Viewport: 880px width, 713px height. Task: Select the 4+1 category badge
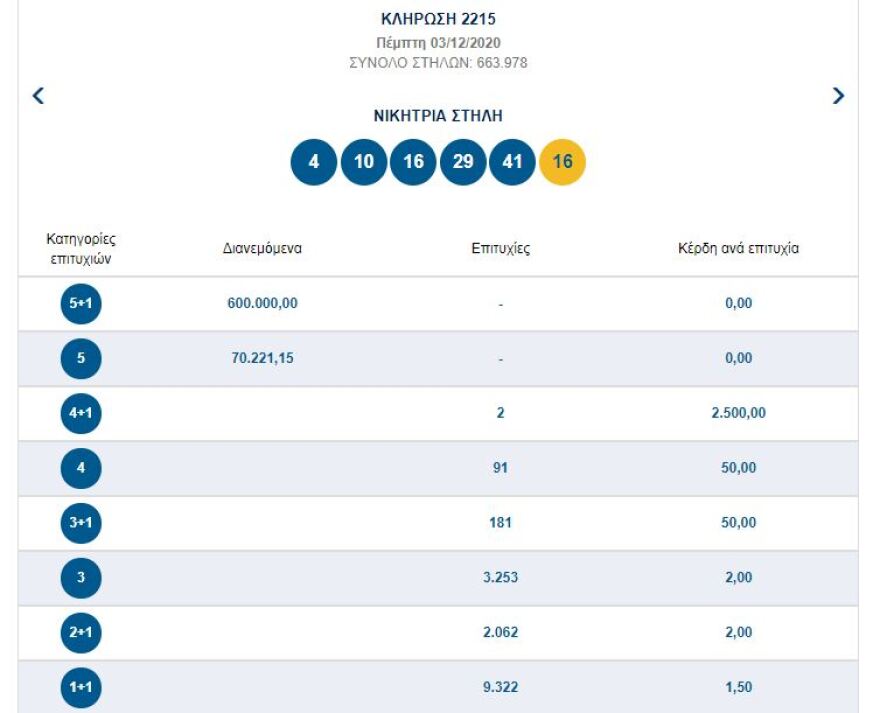81,414
